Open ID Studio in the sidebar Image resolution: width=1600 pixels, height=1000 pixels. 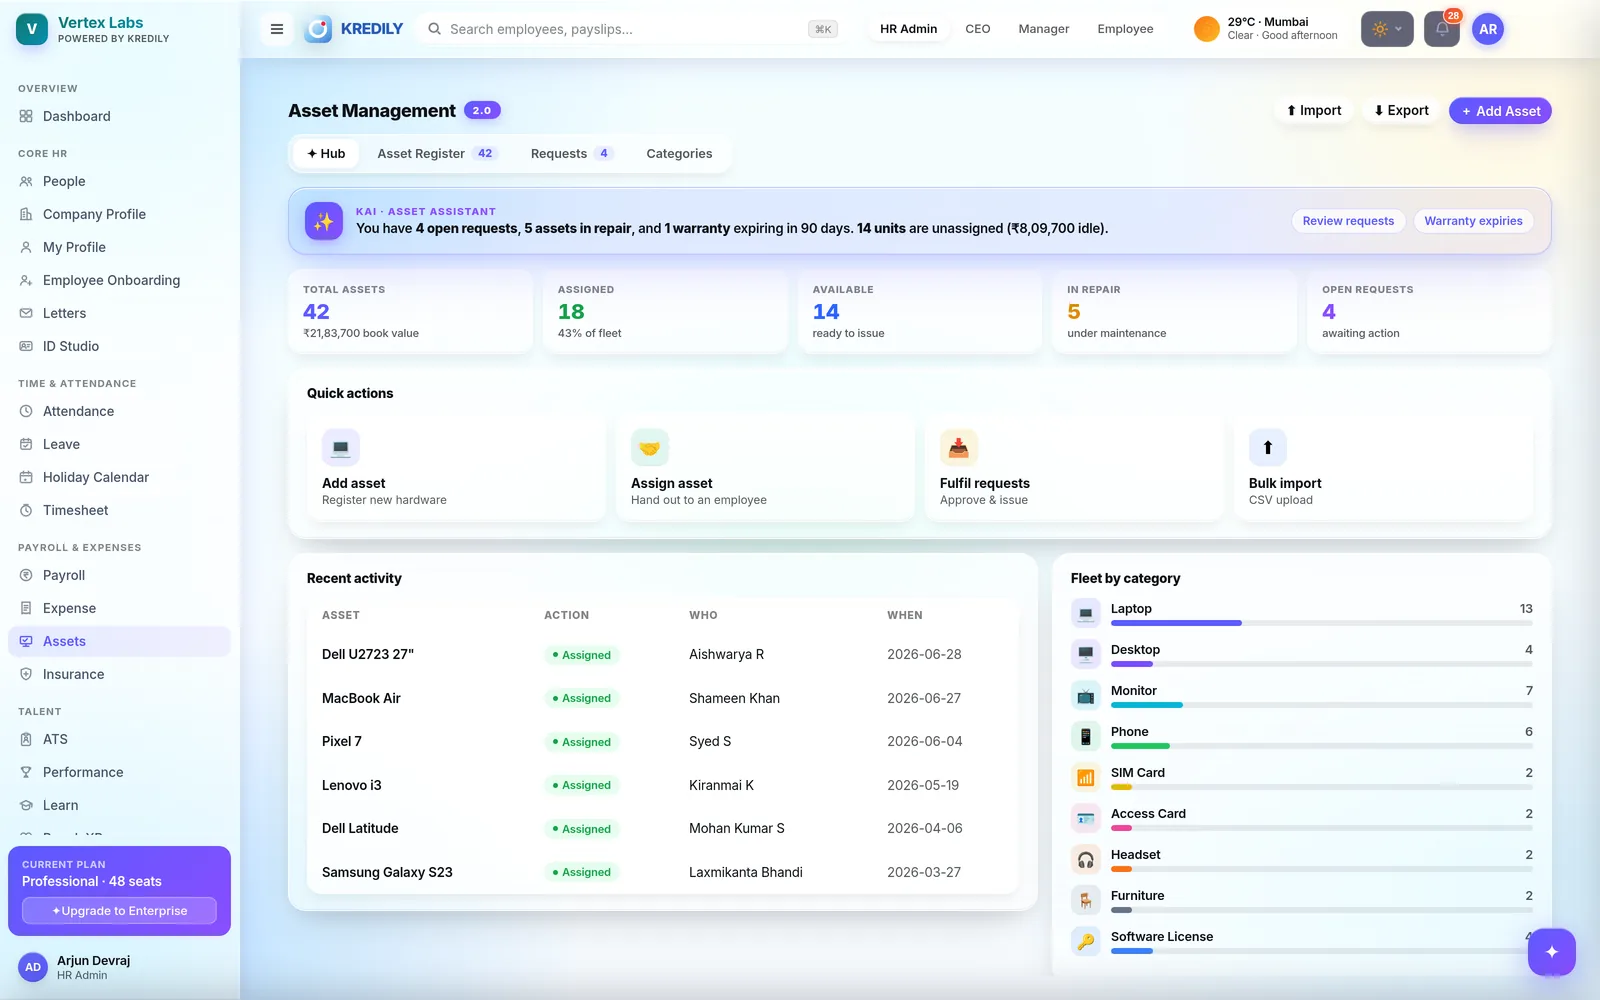tap(119, 346)
